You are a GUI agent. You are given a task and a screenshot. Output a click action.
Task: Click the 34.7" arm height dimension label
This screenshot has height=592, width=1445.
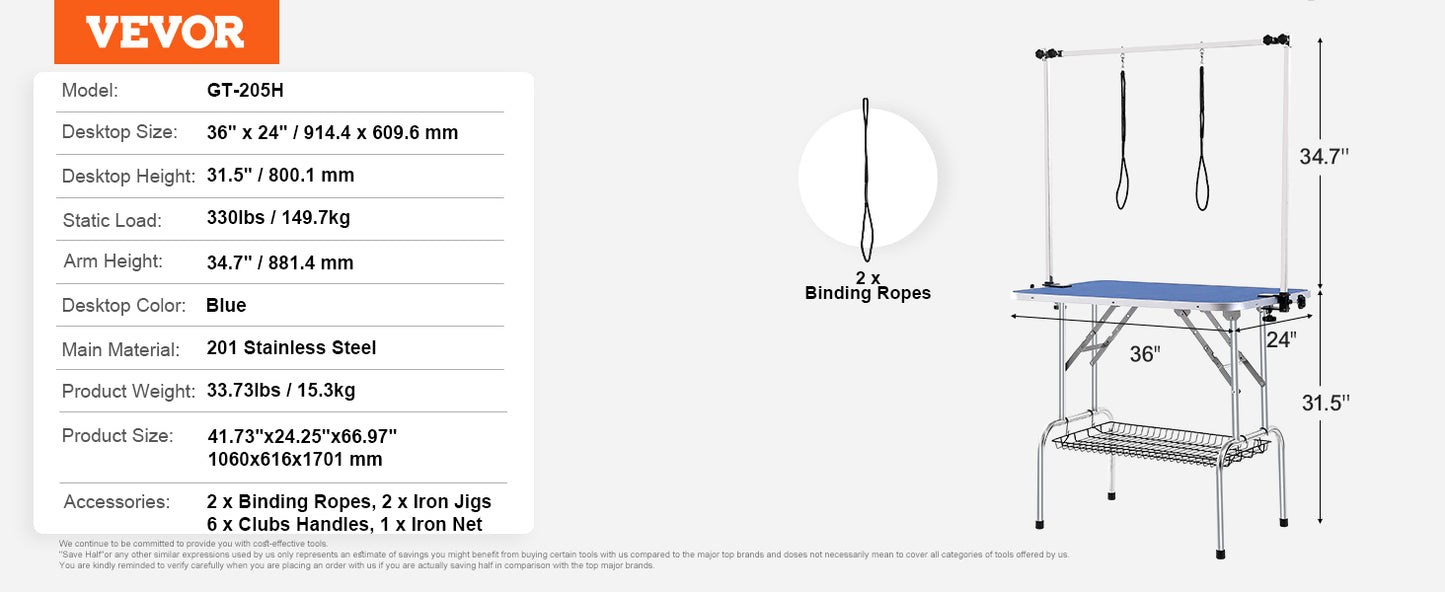pyautogui.click(x=1324, y=156)
